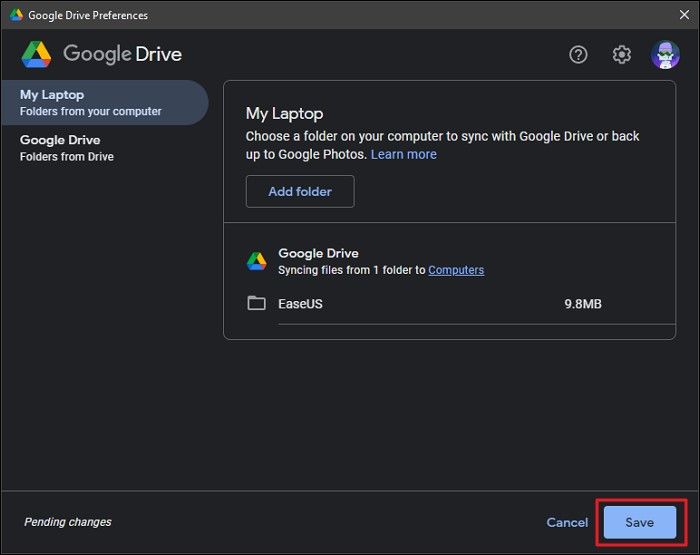Switch to the Google Drive sidebar tab
The height and width of the screenshot is (555, 700).
pyautogui.click(x=67, y=148)
